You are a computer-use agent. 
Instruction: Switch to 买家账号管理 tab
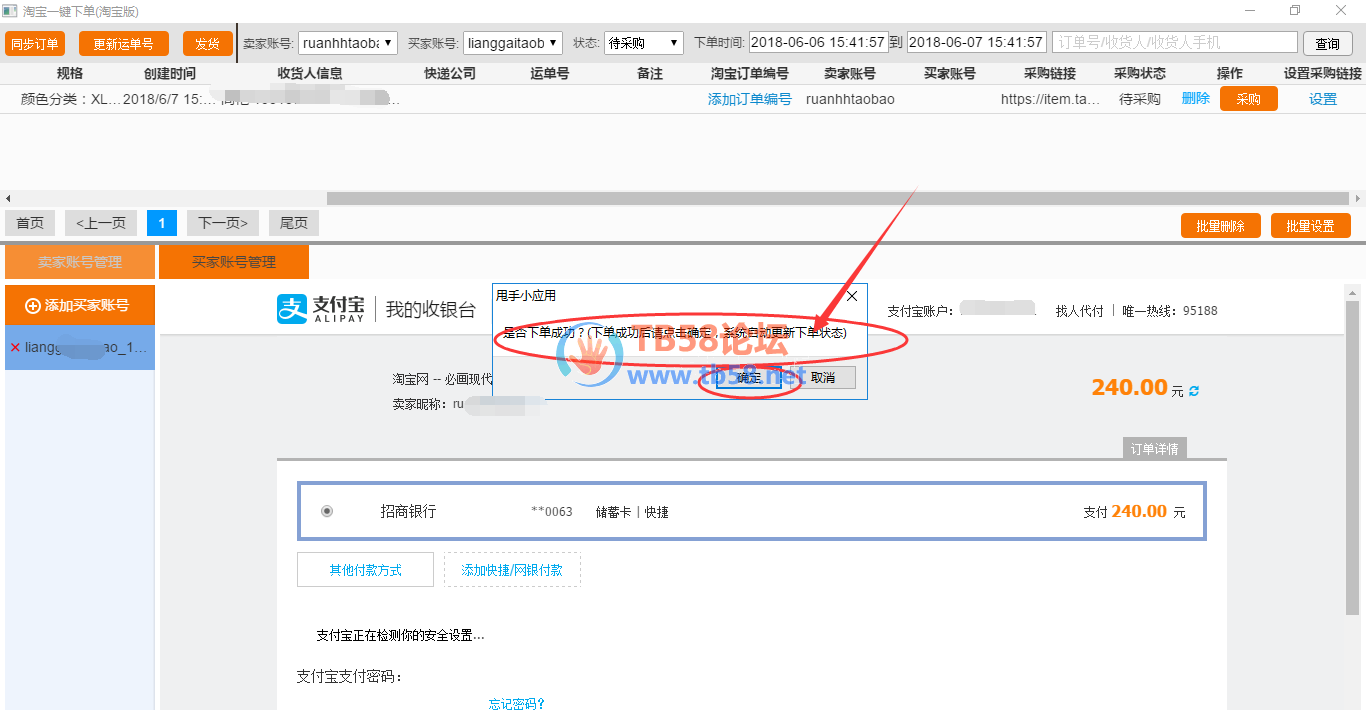tap(234, 262)
